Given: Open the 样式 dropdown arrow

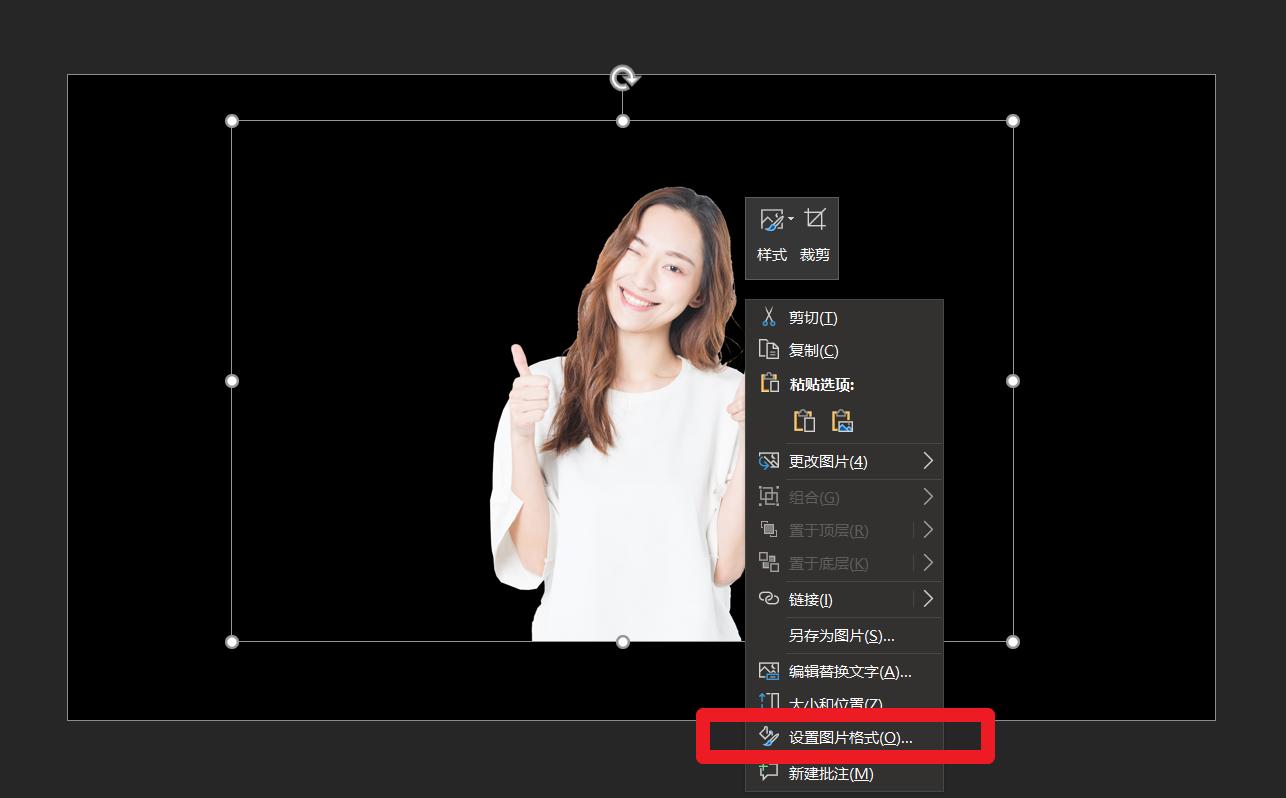Looking at the screenshot, I should coord(790,218).
